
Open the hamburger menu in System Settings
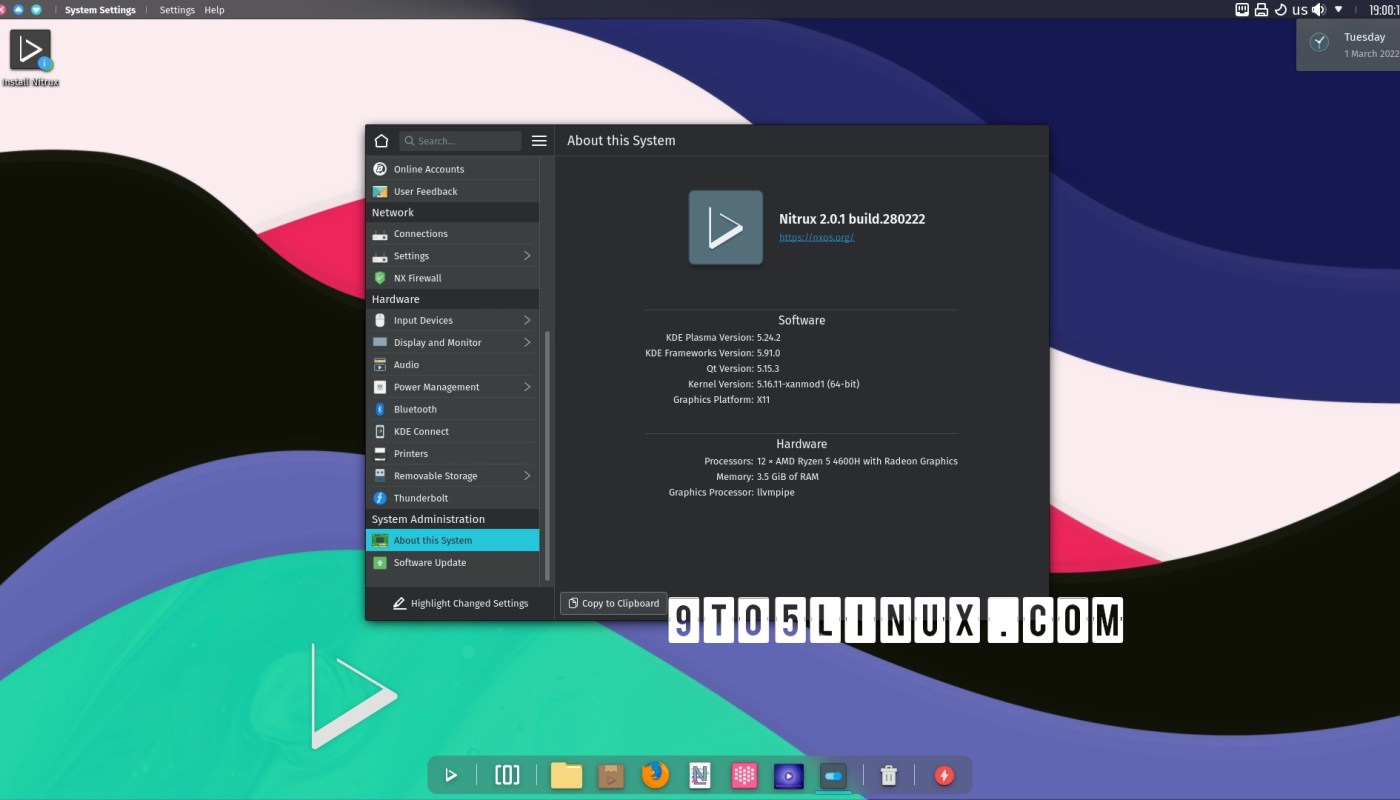coord(539,141)
